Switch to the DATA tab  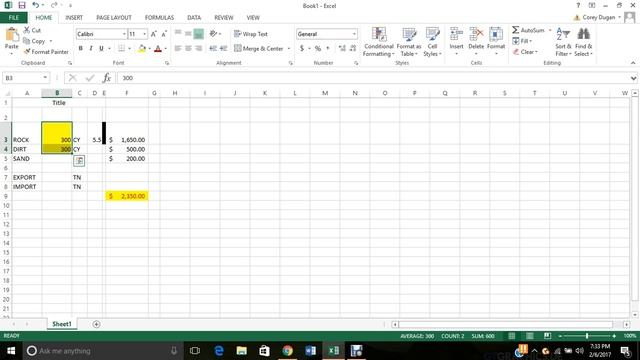click(x=194, y=18)
